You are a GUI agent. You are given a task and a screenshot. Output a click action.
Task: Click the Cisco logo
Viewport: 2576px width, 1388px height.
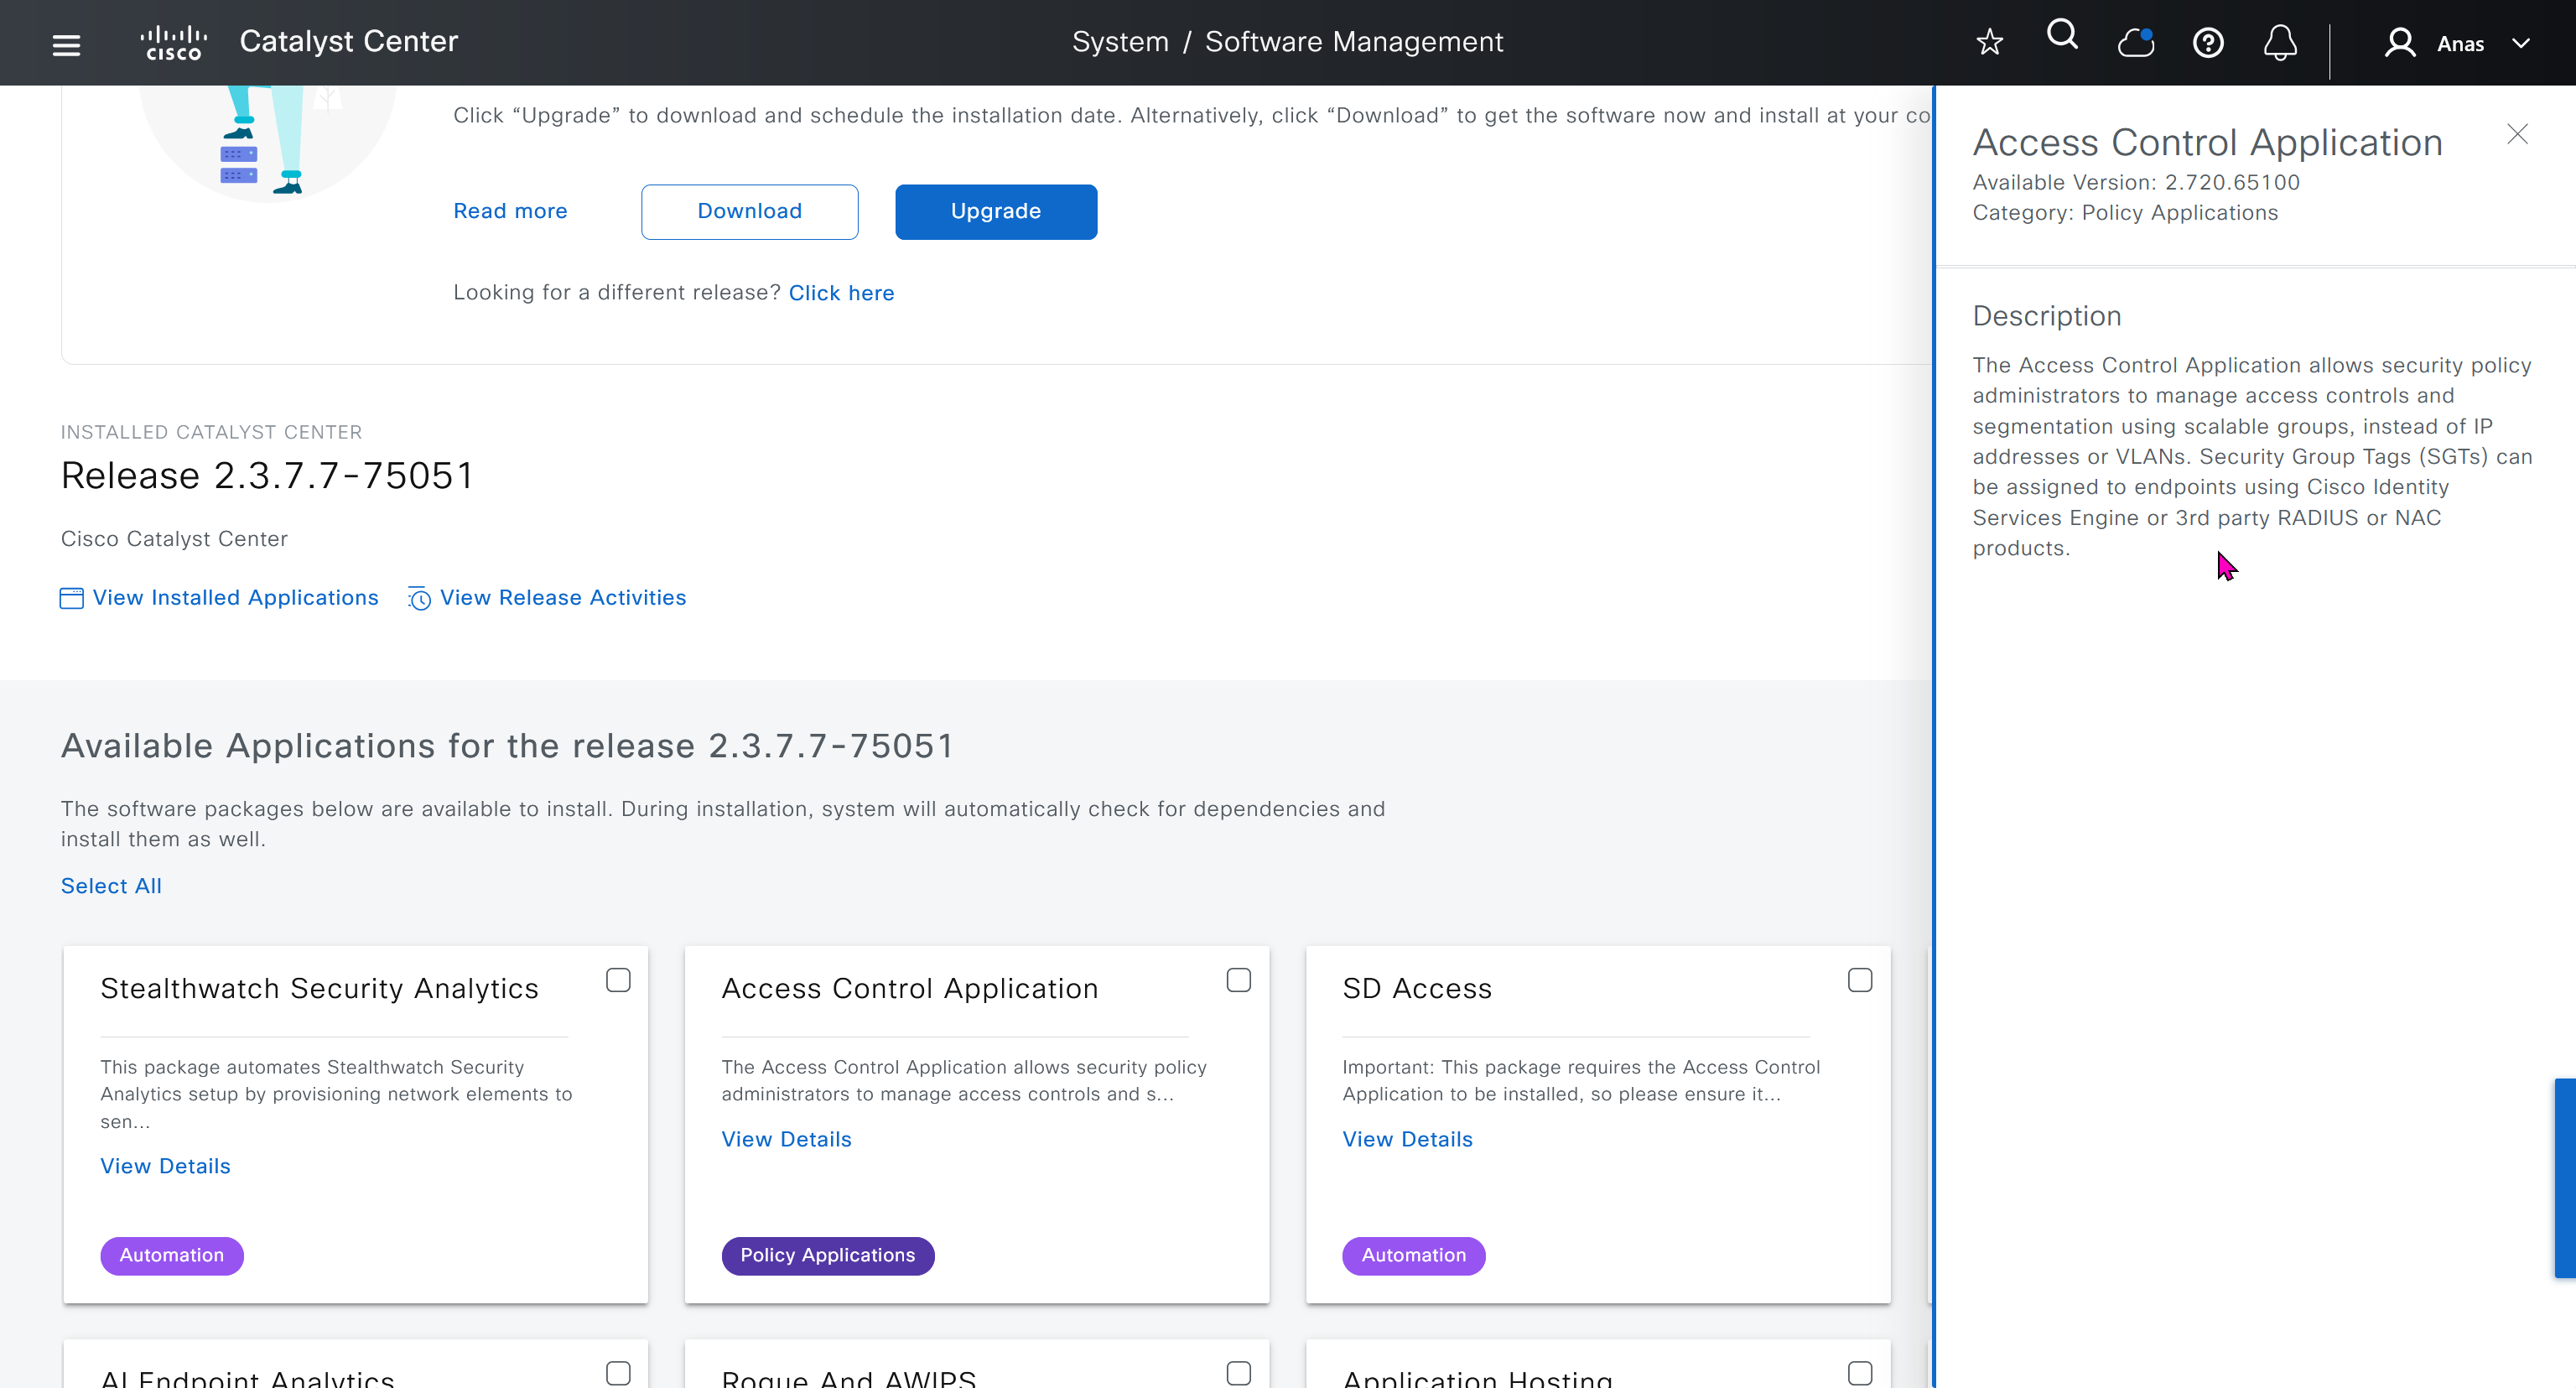[174, 43]
